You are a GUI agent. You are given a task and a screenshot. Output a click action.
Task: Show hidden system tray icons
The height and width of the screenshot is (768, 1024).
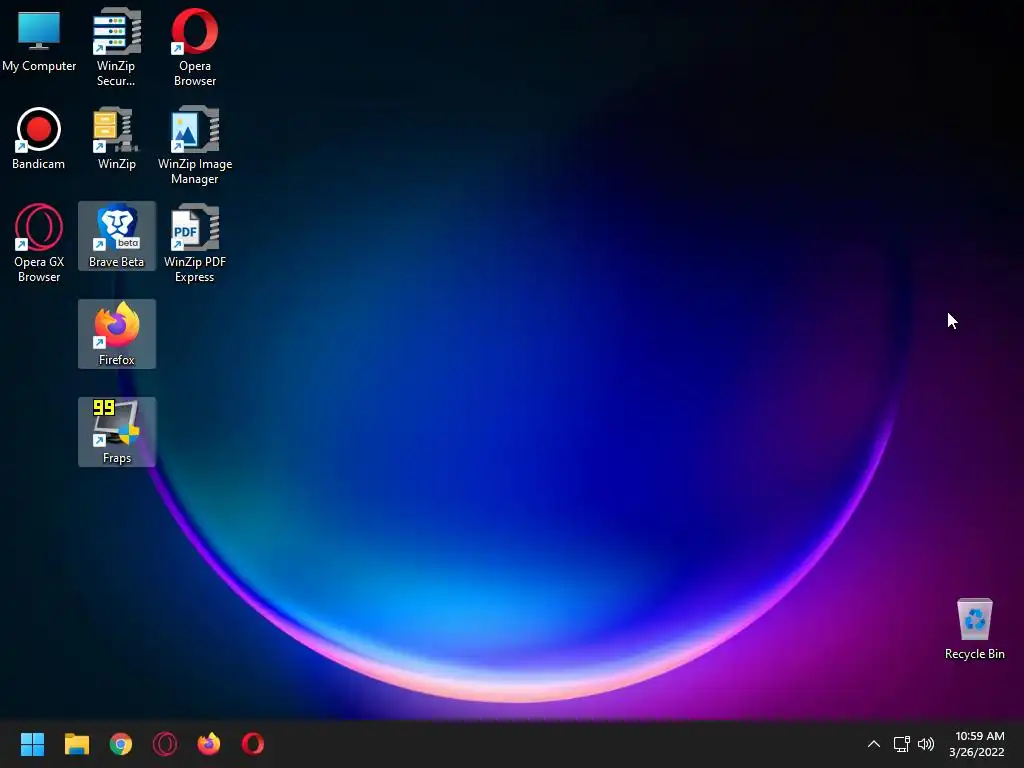[874, 744]
